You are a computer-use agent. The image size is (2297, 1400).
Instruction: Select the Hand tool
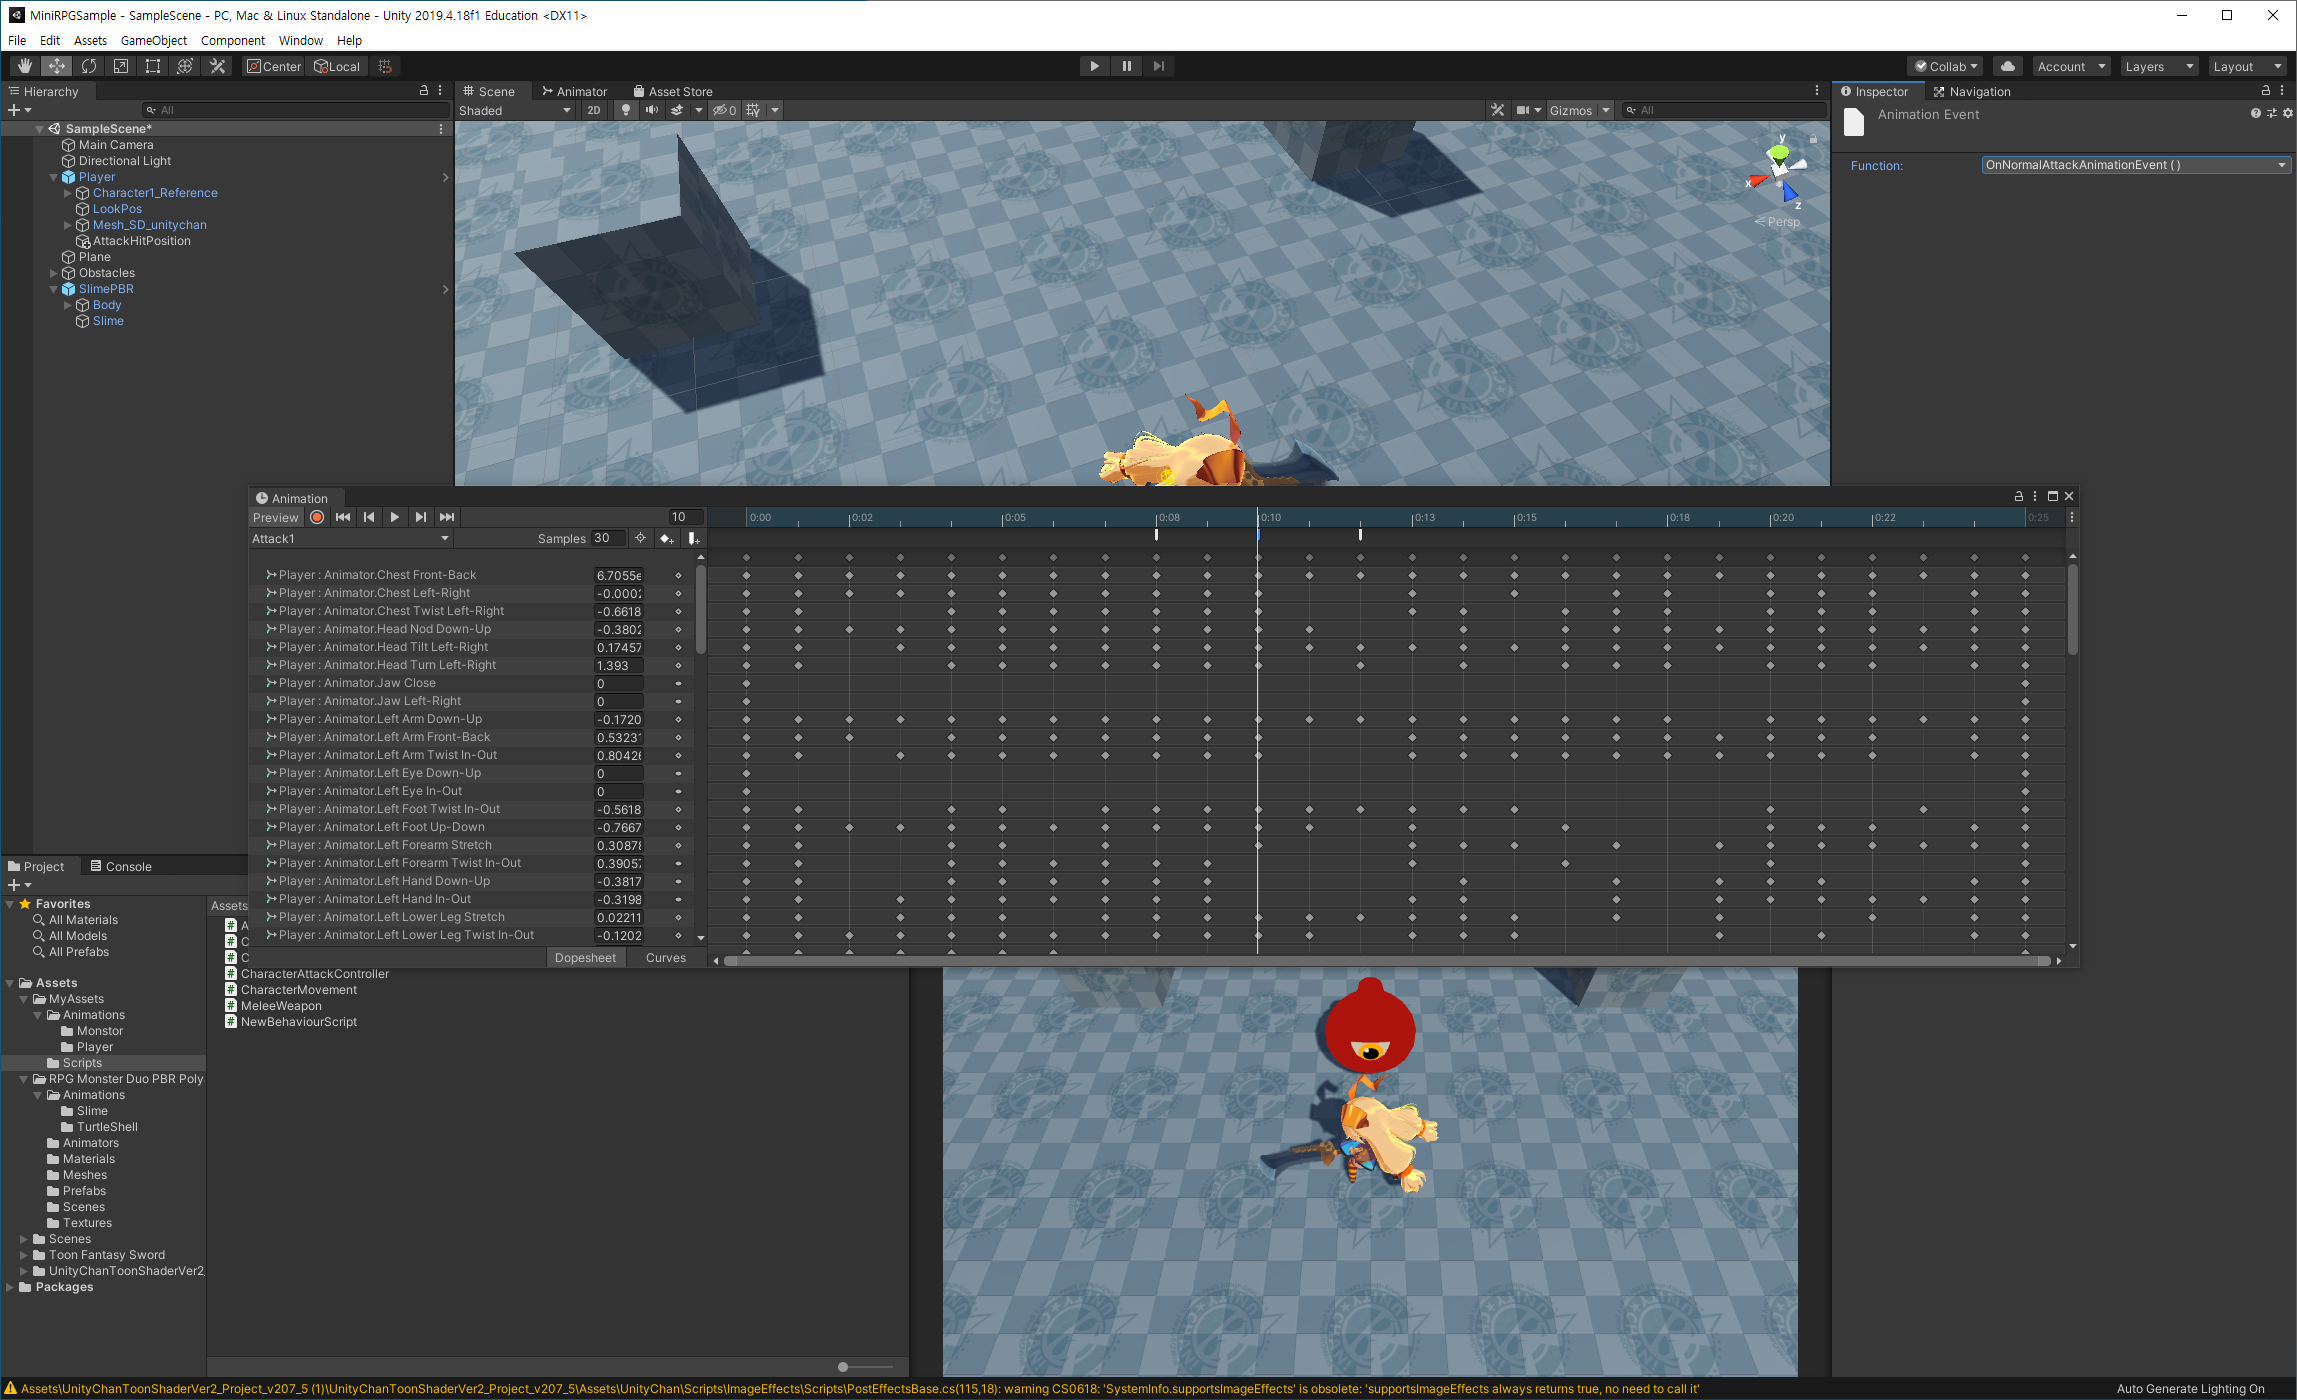tap(25, 66)
